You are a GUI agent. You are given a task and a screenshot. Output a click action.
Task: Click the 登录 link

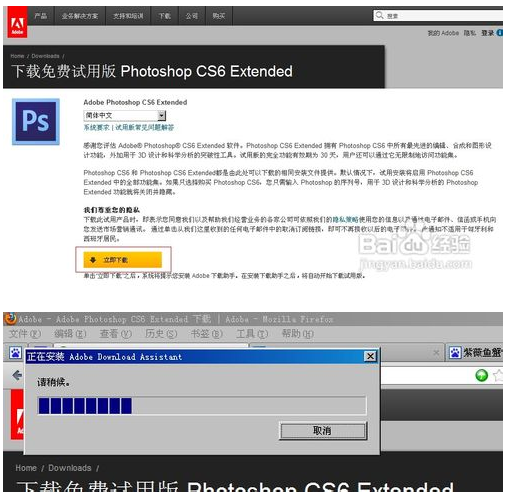coord(487,33)
